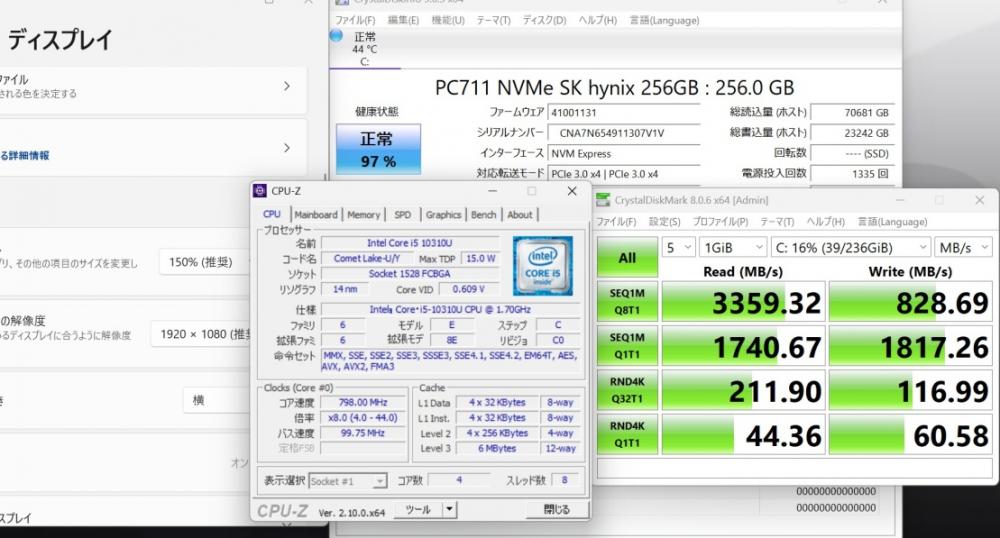Click total host writes value 23242 GB
This screenshot has width=1000, height=538.
853,133
